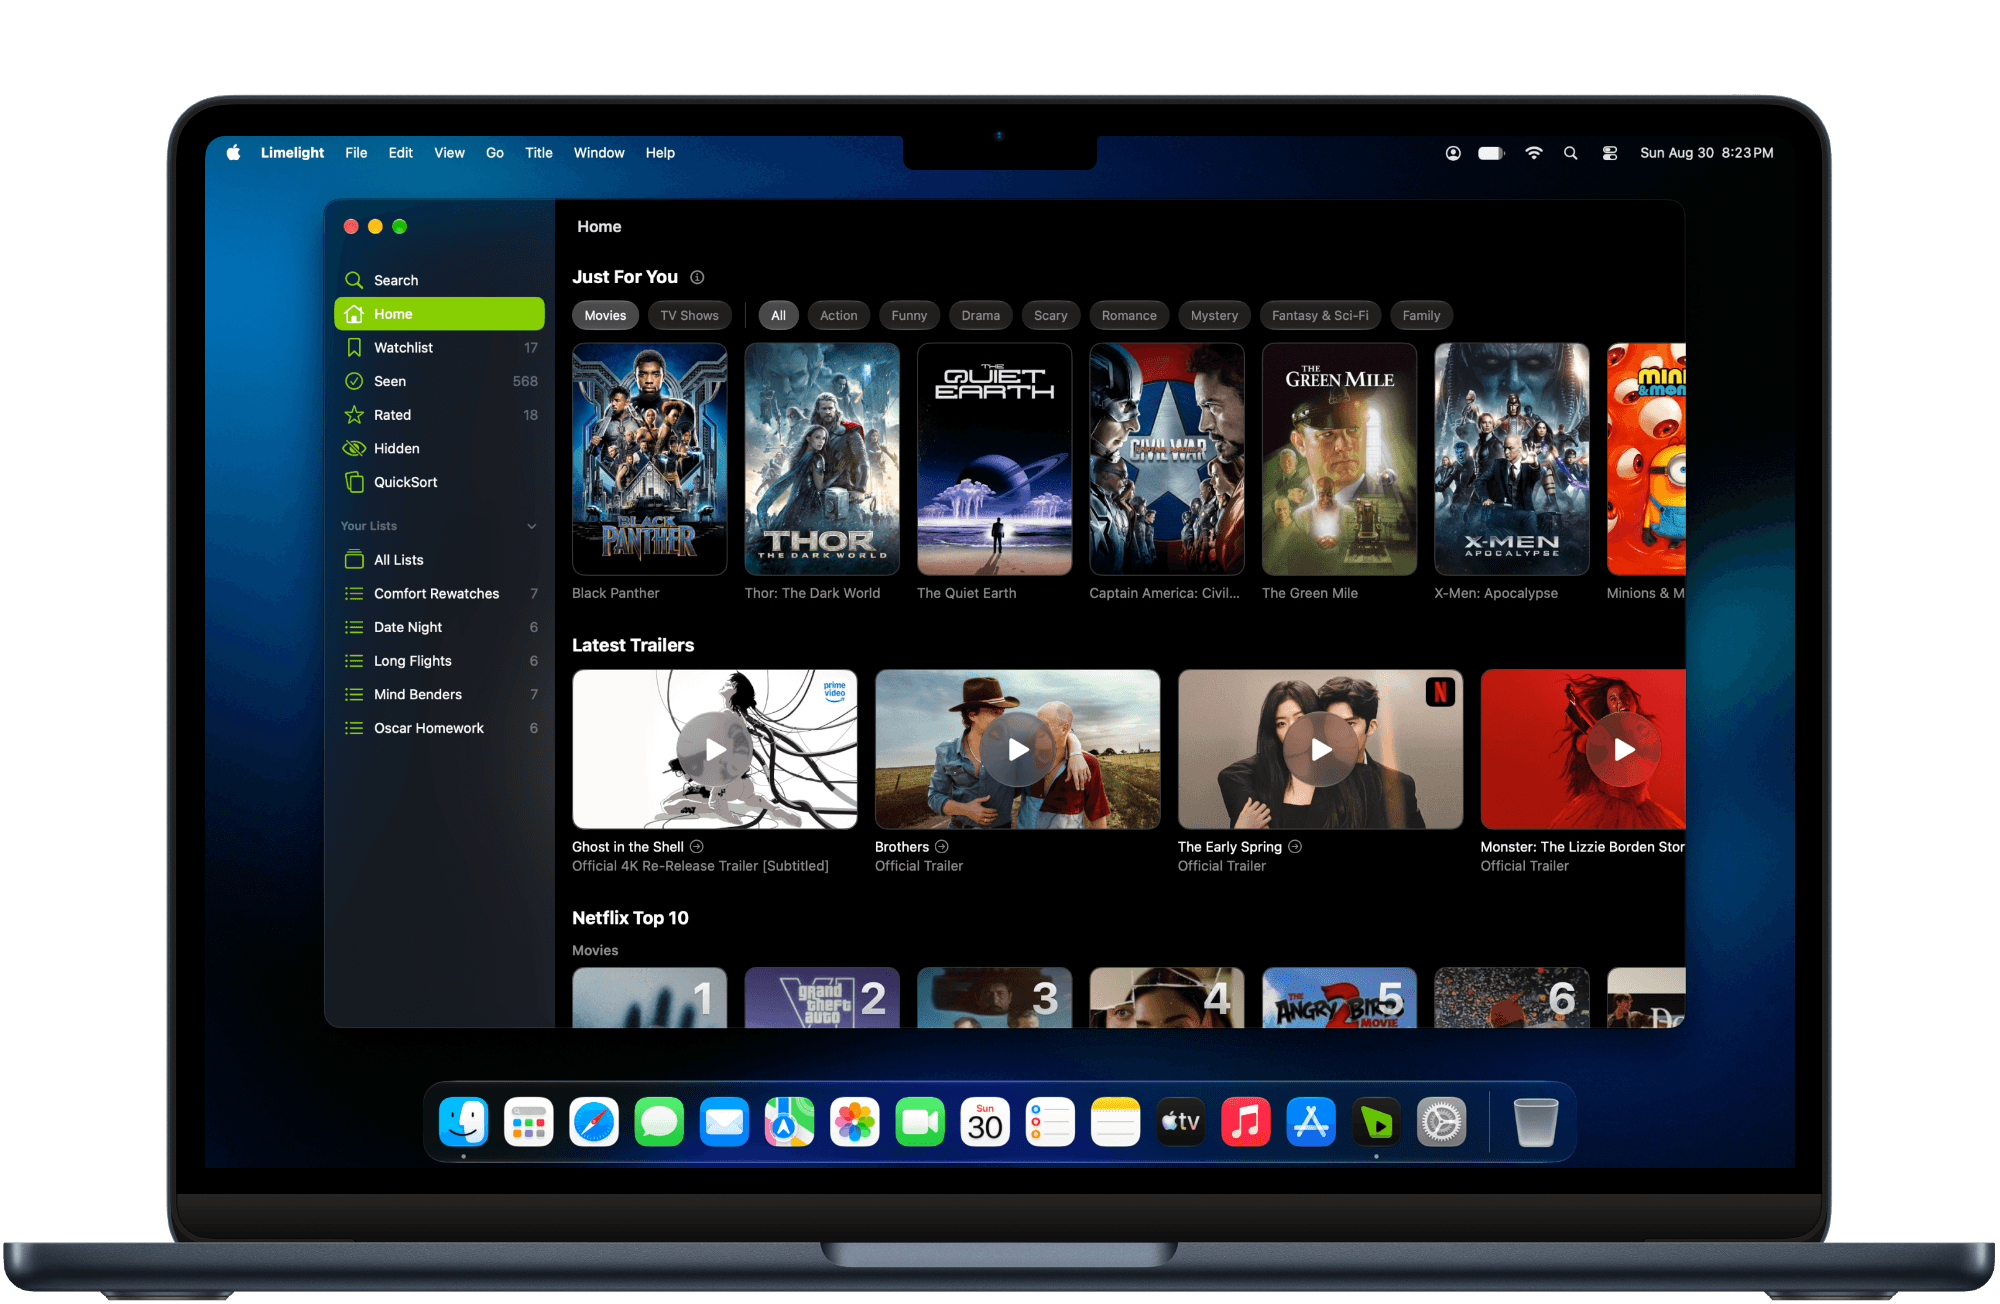This screenshot has height=1304, width=2000.
Task: Click the Just For You info icon
Action: (697, 277)
